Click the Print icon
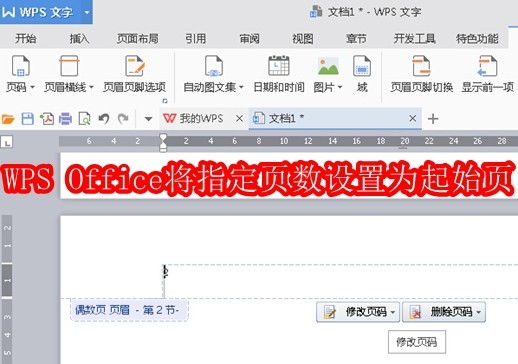 pos(65,119)
